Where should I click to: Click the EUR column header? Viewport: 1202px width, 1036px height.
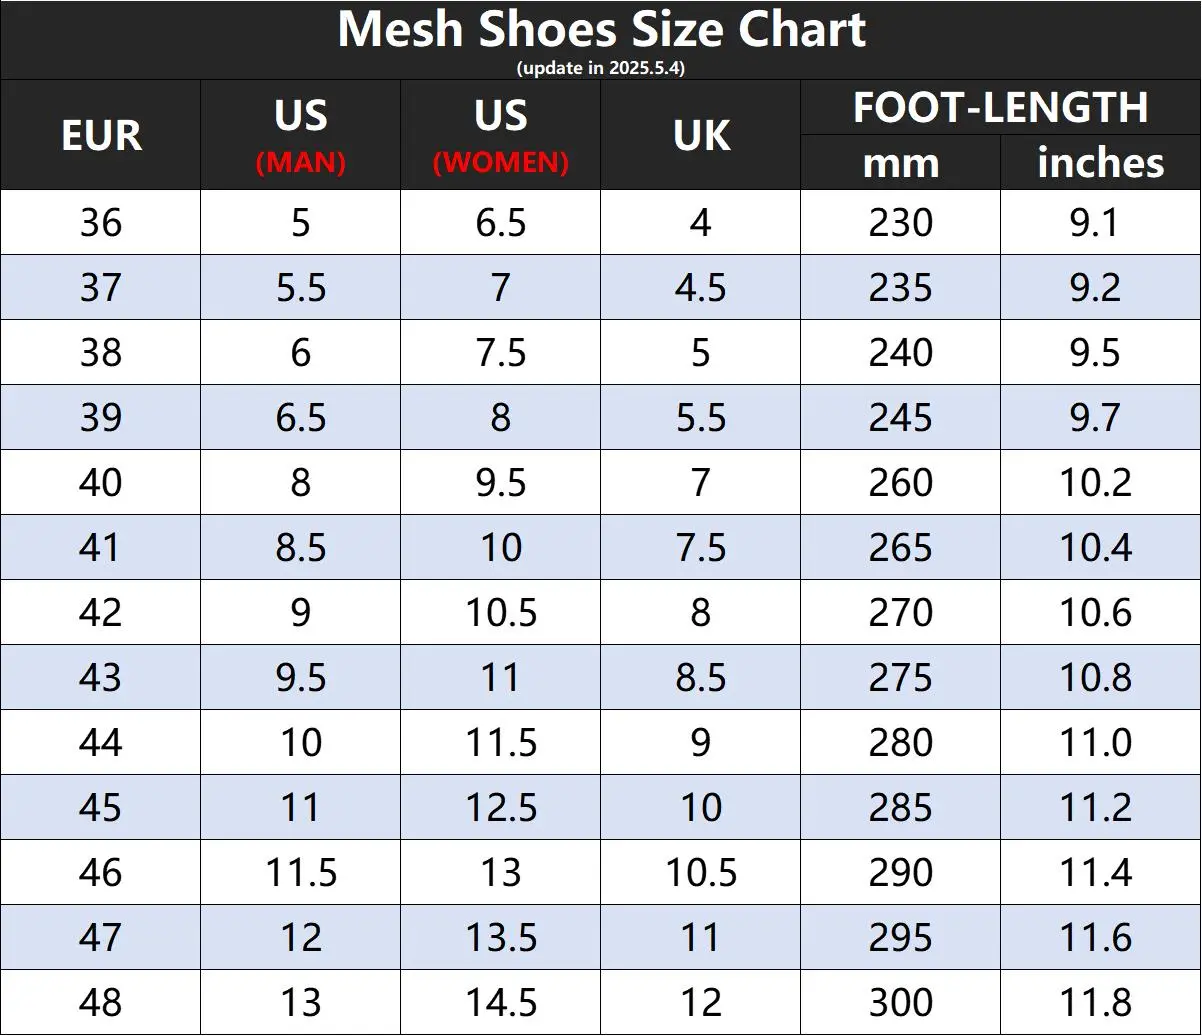101,136
